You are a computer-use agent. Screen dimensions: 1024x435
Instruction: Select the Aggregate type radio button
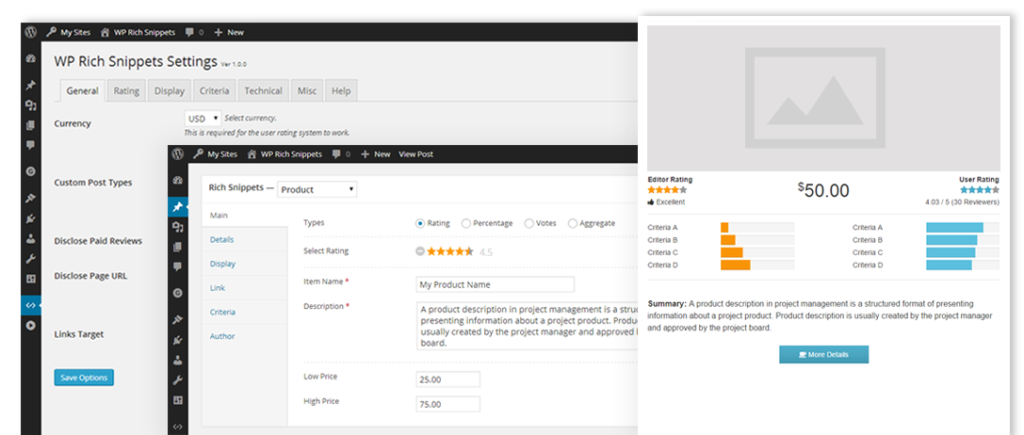coord(572,223)
